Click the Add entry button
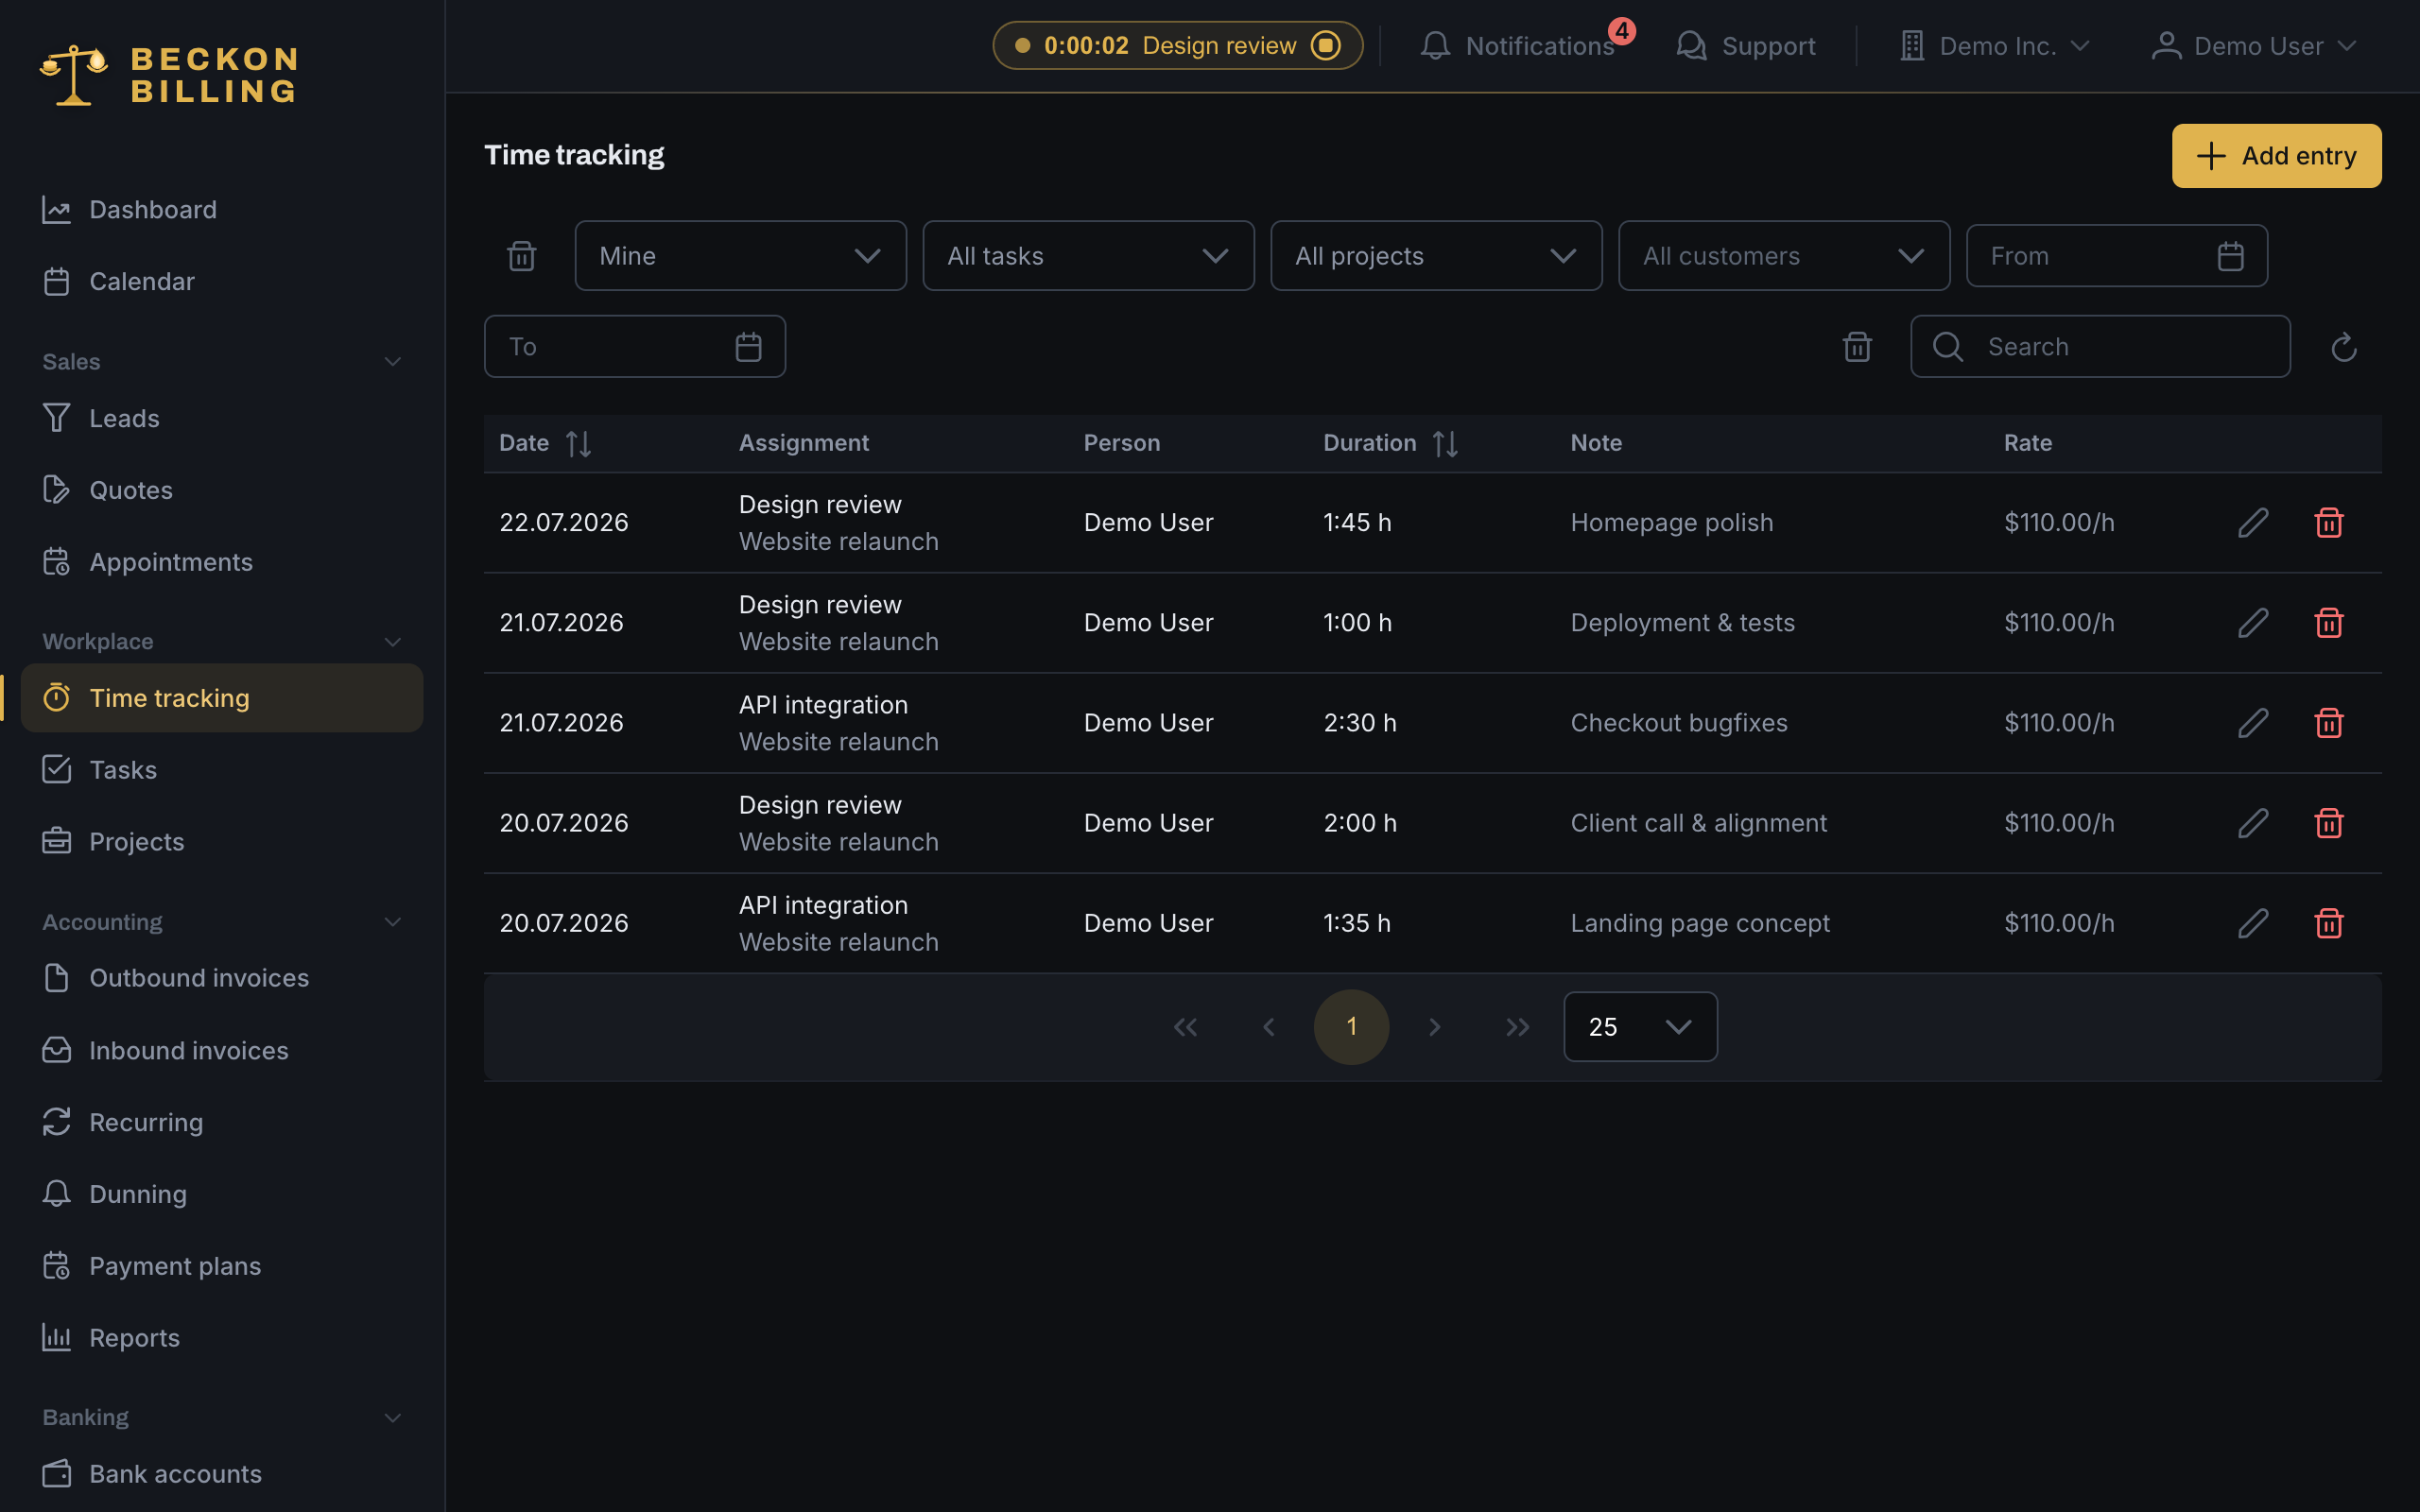This screenshot has width=2420, height=1512. pyautogui.click(x=2276, y=156)
